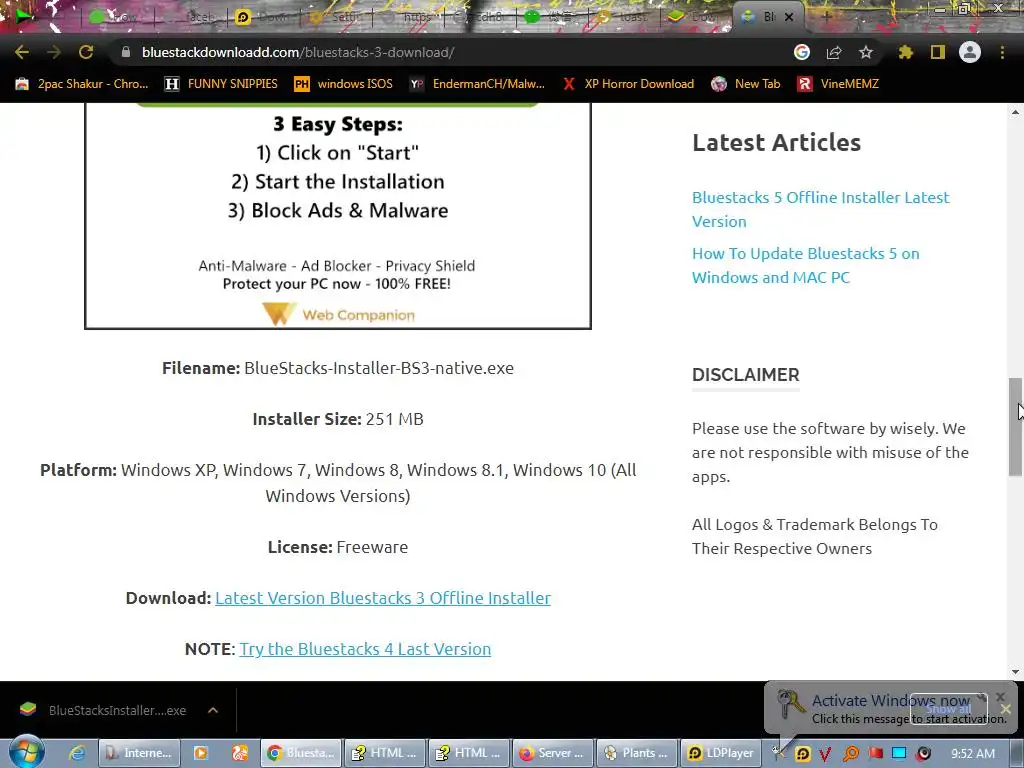Click the 9:52 AM system clock
The height and width of the screenshot is (768, 1024).
(x=973, y=754)
